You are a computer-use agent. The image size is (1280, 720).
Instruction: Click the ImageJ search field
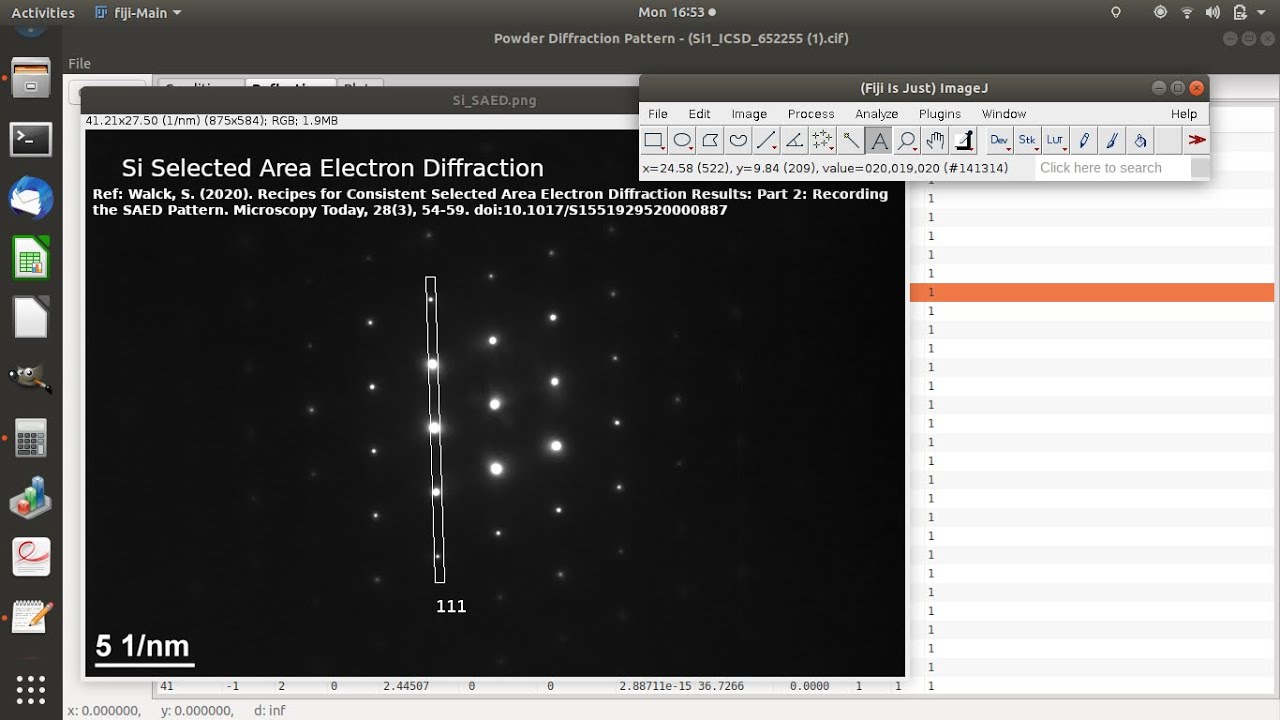click(1112, 168)
